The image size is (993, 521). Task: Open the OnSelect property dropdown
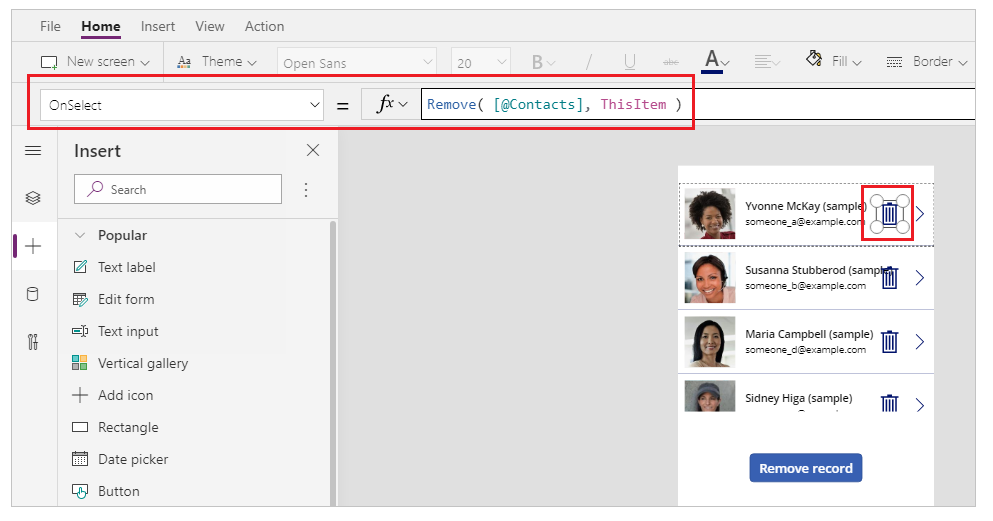coord(182,105)
